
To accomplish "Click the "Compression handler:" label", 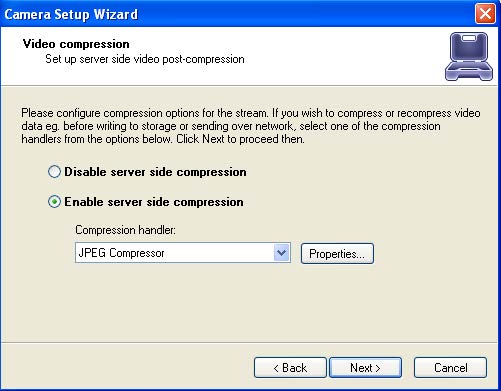I will tap(125, 230).
